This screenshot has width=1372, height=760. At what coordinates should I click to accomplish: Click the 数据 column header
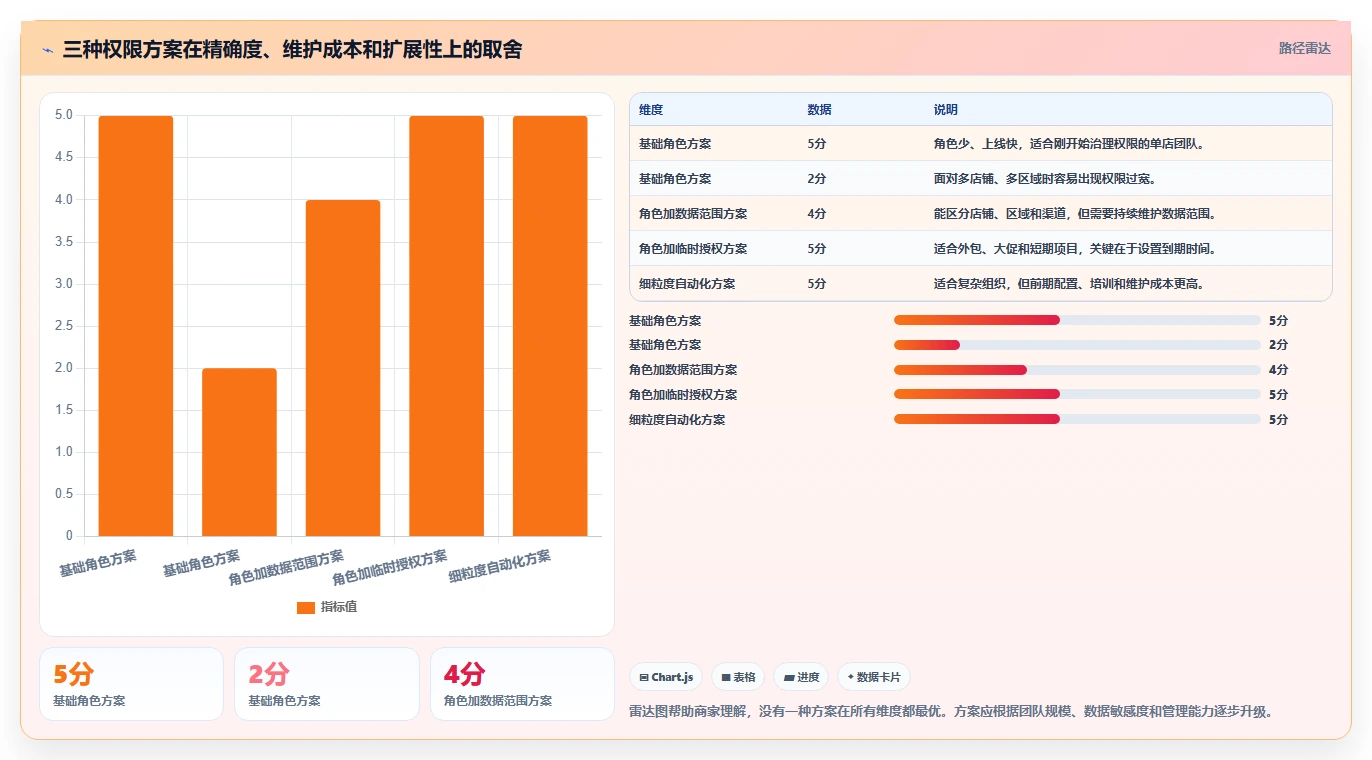click(x=819, y=110)
